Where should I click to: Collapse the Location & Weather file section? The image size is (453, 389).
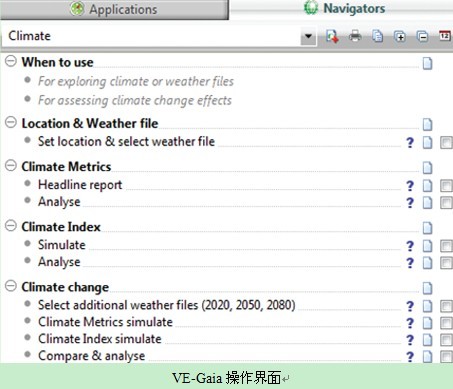11,122
